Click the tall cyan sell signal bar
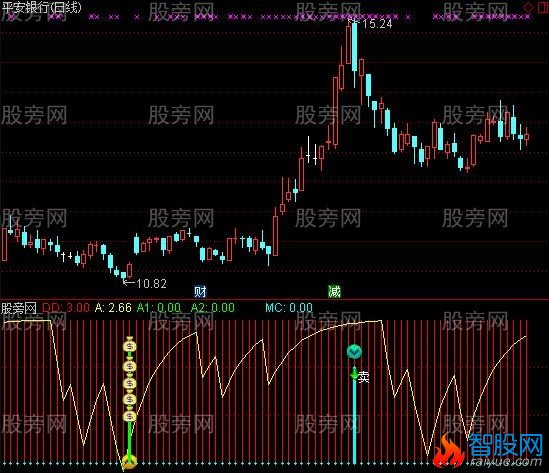Screen dimensions: 549x473 (x=354, y=420)
